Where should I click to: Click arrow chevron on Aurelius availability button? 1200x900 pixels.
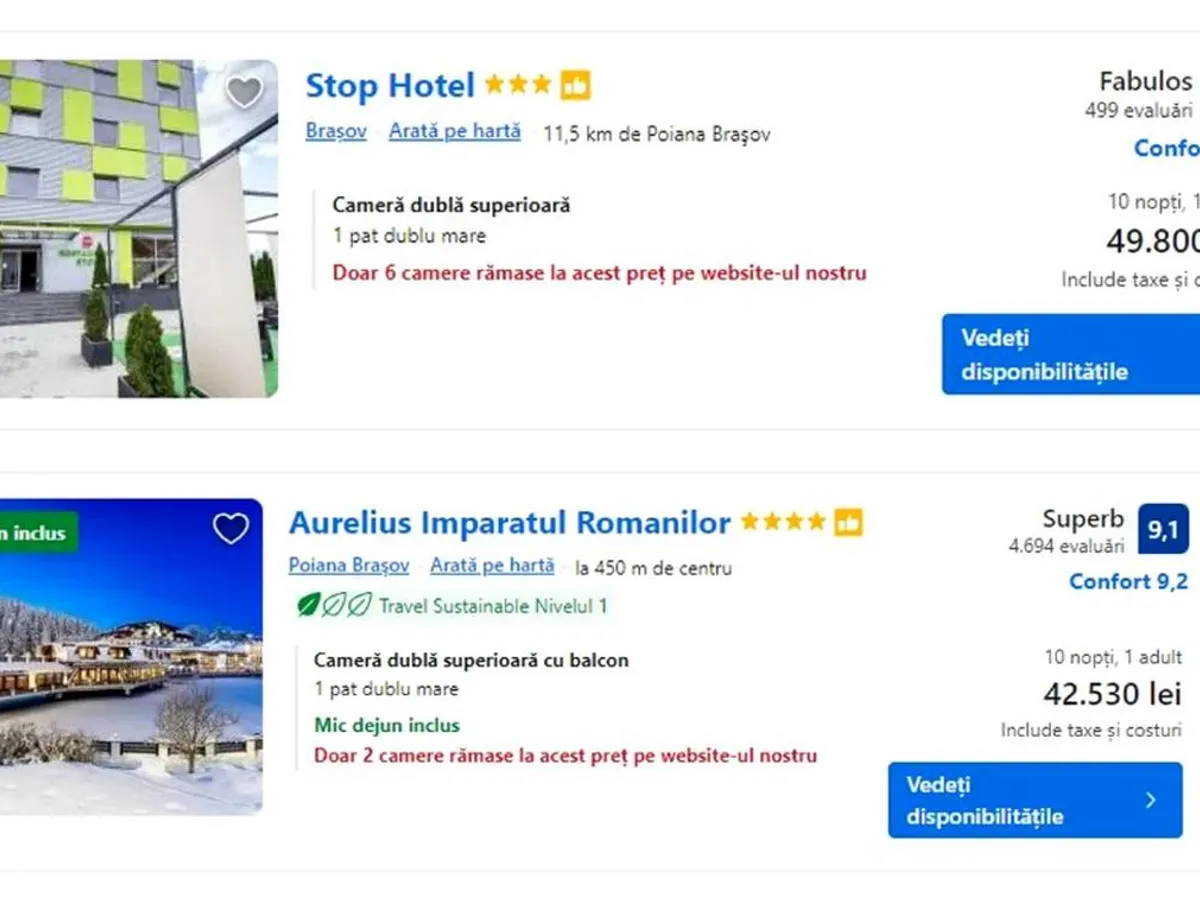(x=1151, y=800)
